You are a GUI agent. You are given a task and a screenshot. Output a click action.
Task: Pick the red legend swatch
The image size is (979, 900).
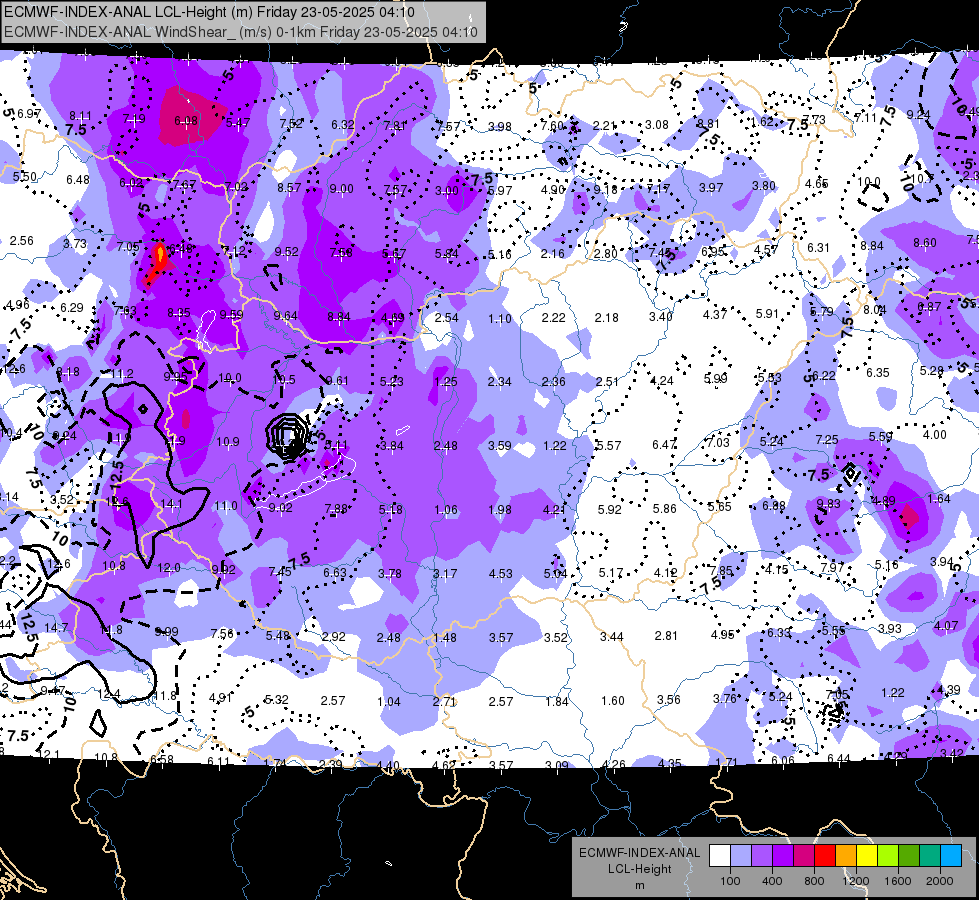(825, 855)
